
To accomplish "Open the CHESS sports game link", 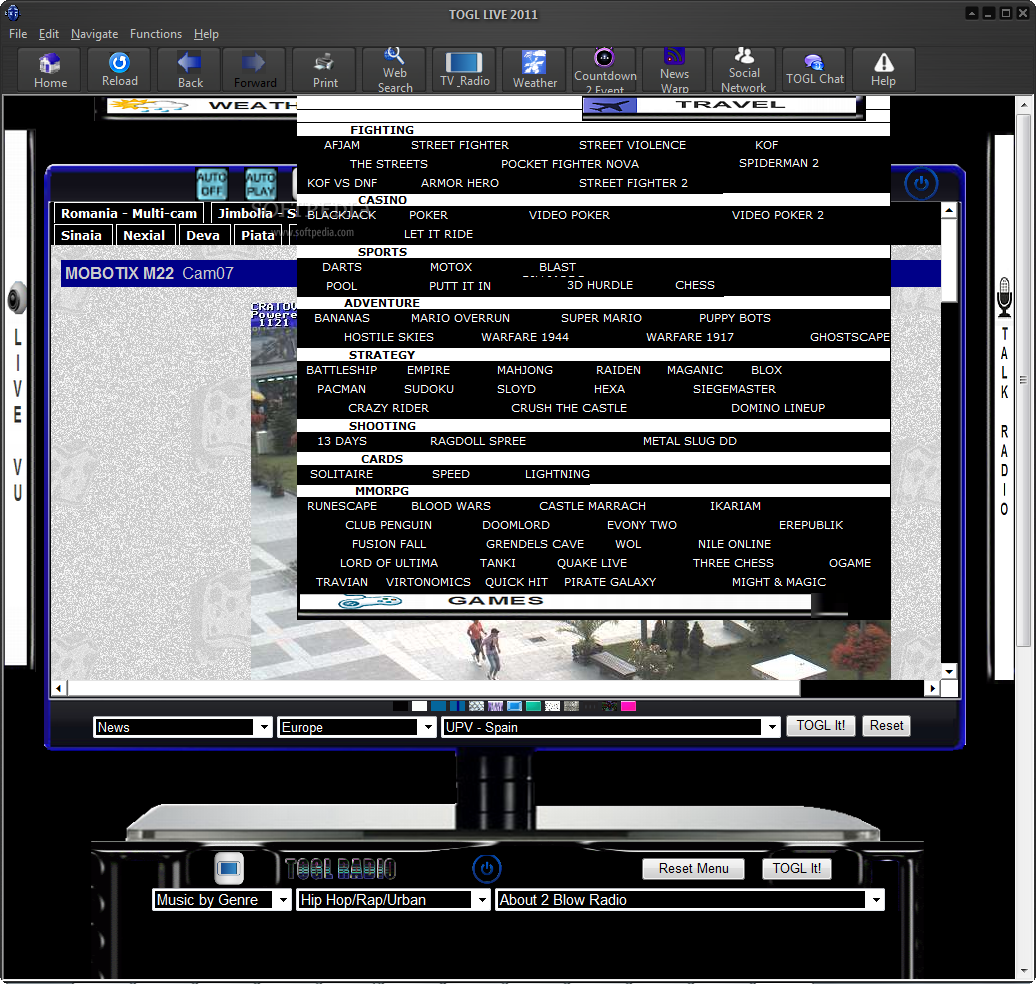I will 695,285.
